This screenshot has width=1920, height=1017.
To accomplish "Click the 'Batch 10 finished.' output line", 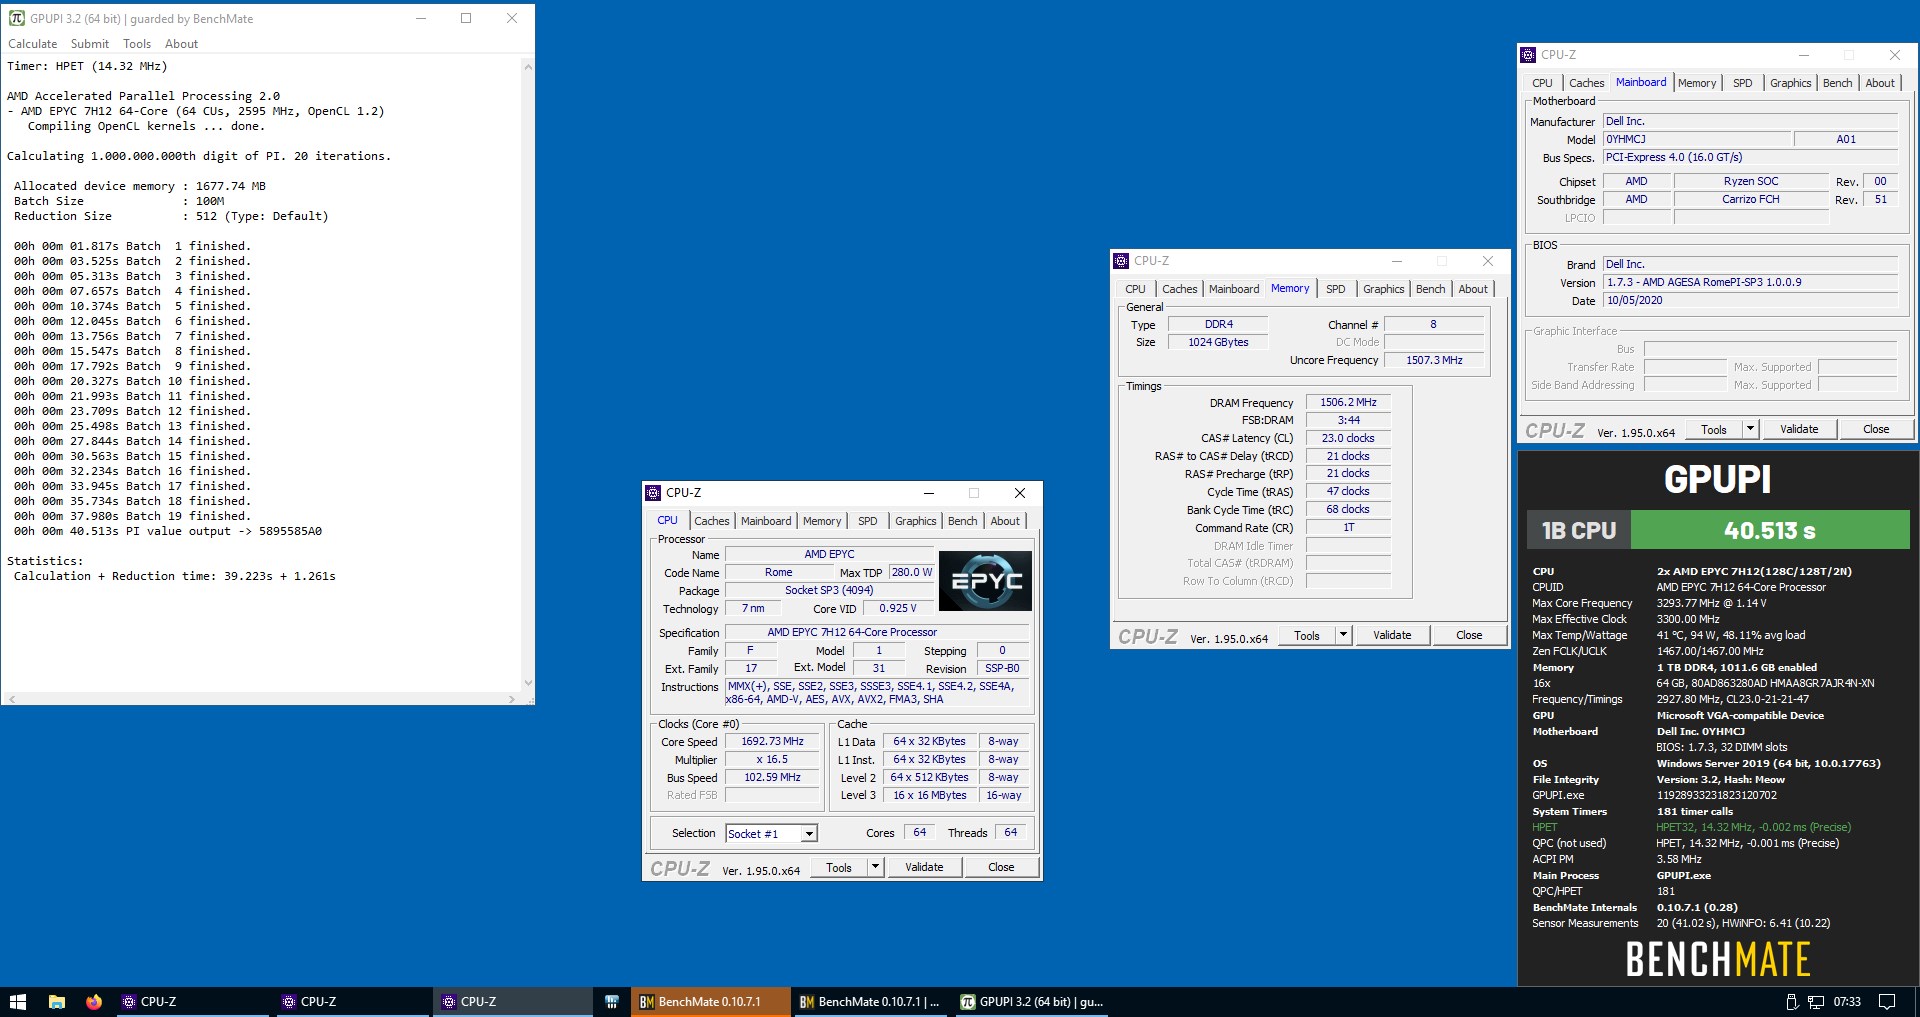I will [x=132, y=381].
